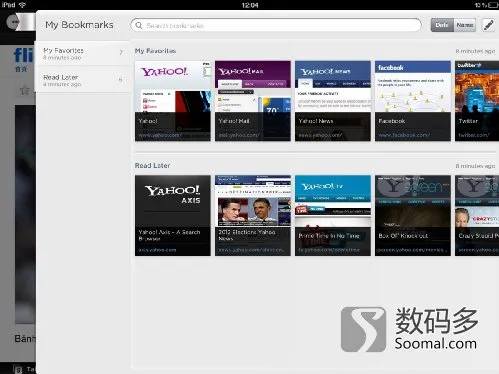Viewport: 499px width, 374px height.
Task: Expand the Read Later folder count
Action: (x=120, y=79)
